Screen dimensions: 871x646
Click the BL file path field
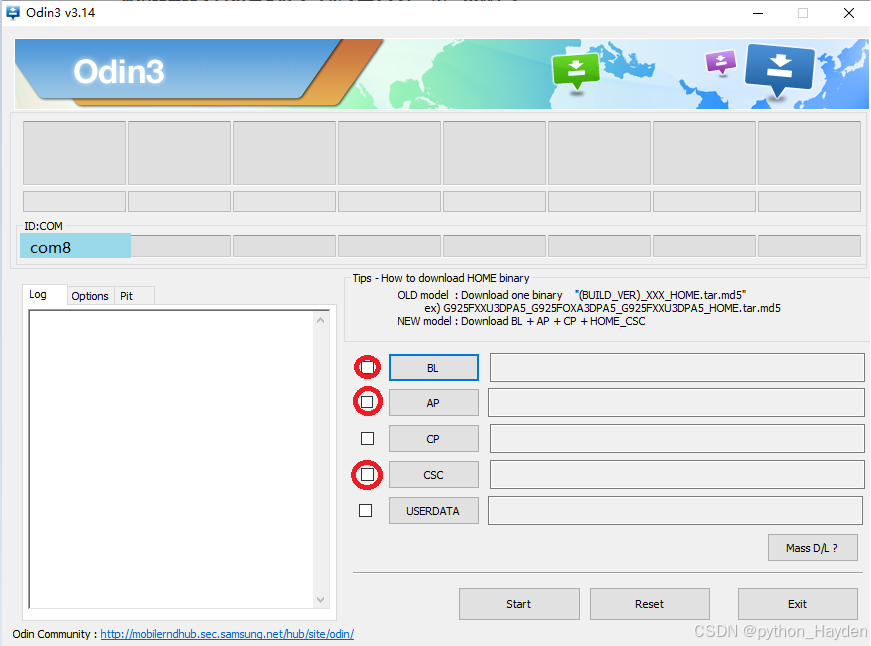click(x=677, y=367)
